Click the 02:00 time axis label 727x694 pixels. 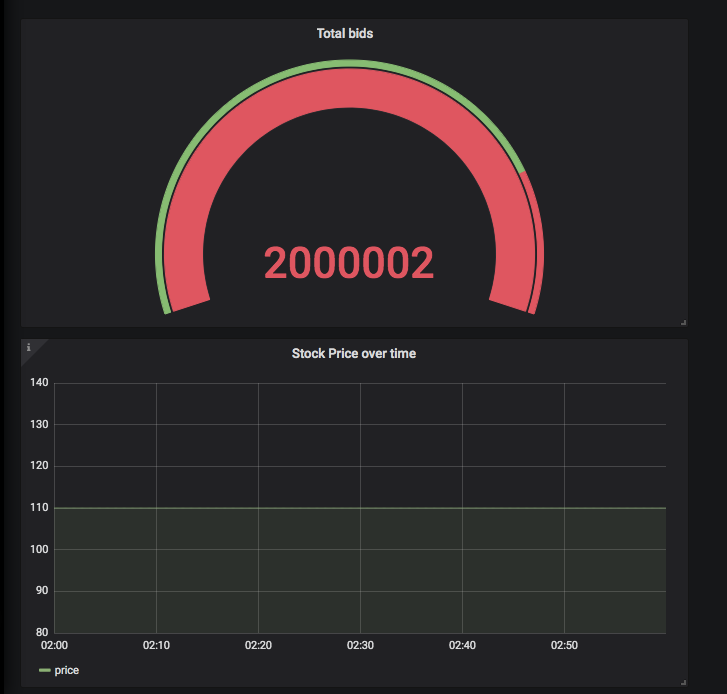(54, 646)
